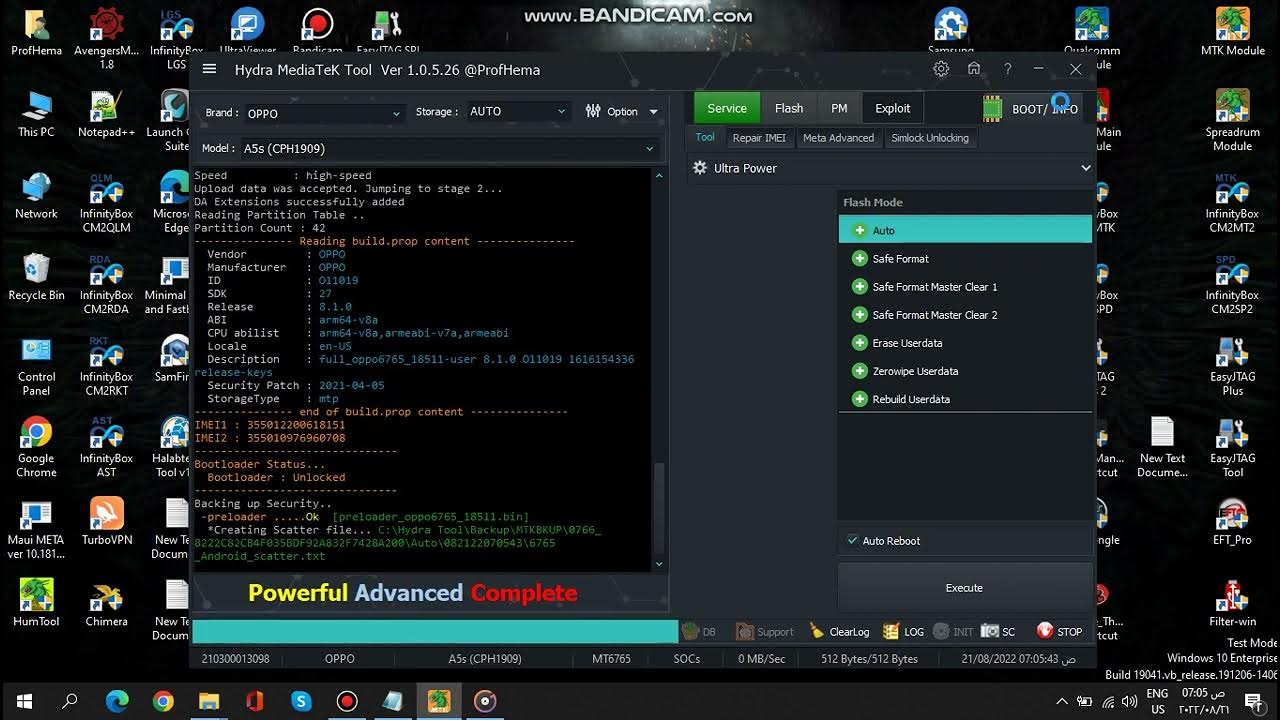The width and height of the screenshot is (1280, 720).
Task: Open the Simlock Unlocking sub-tab
Action: point(930,138)
